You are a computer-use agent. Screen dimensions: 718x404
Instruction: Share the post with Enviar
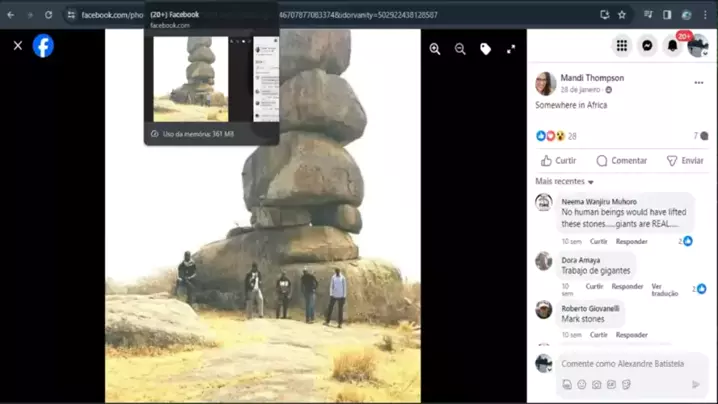pos(685,160)
